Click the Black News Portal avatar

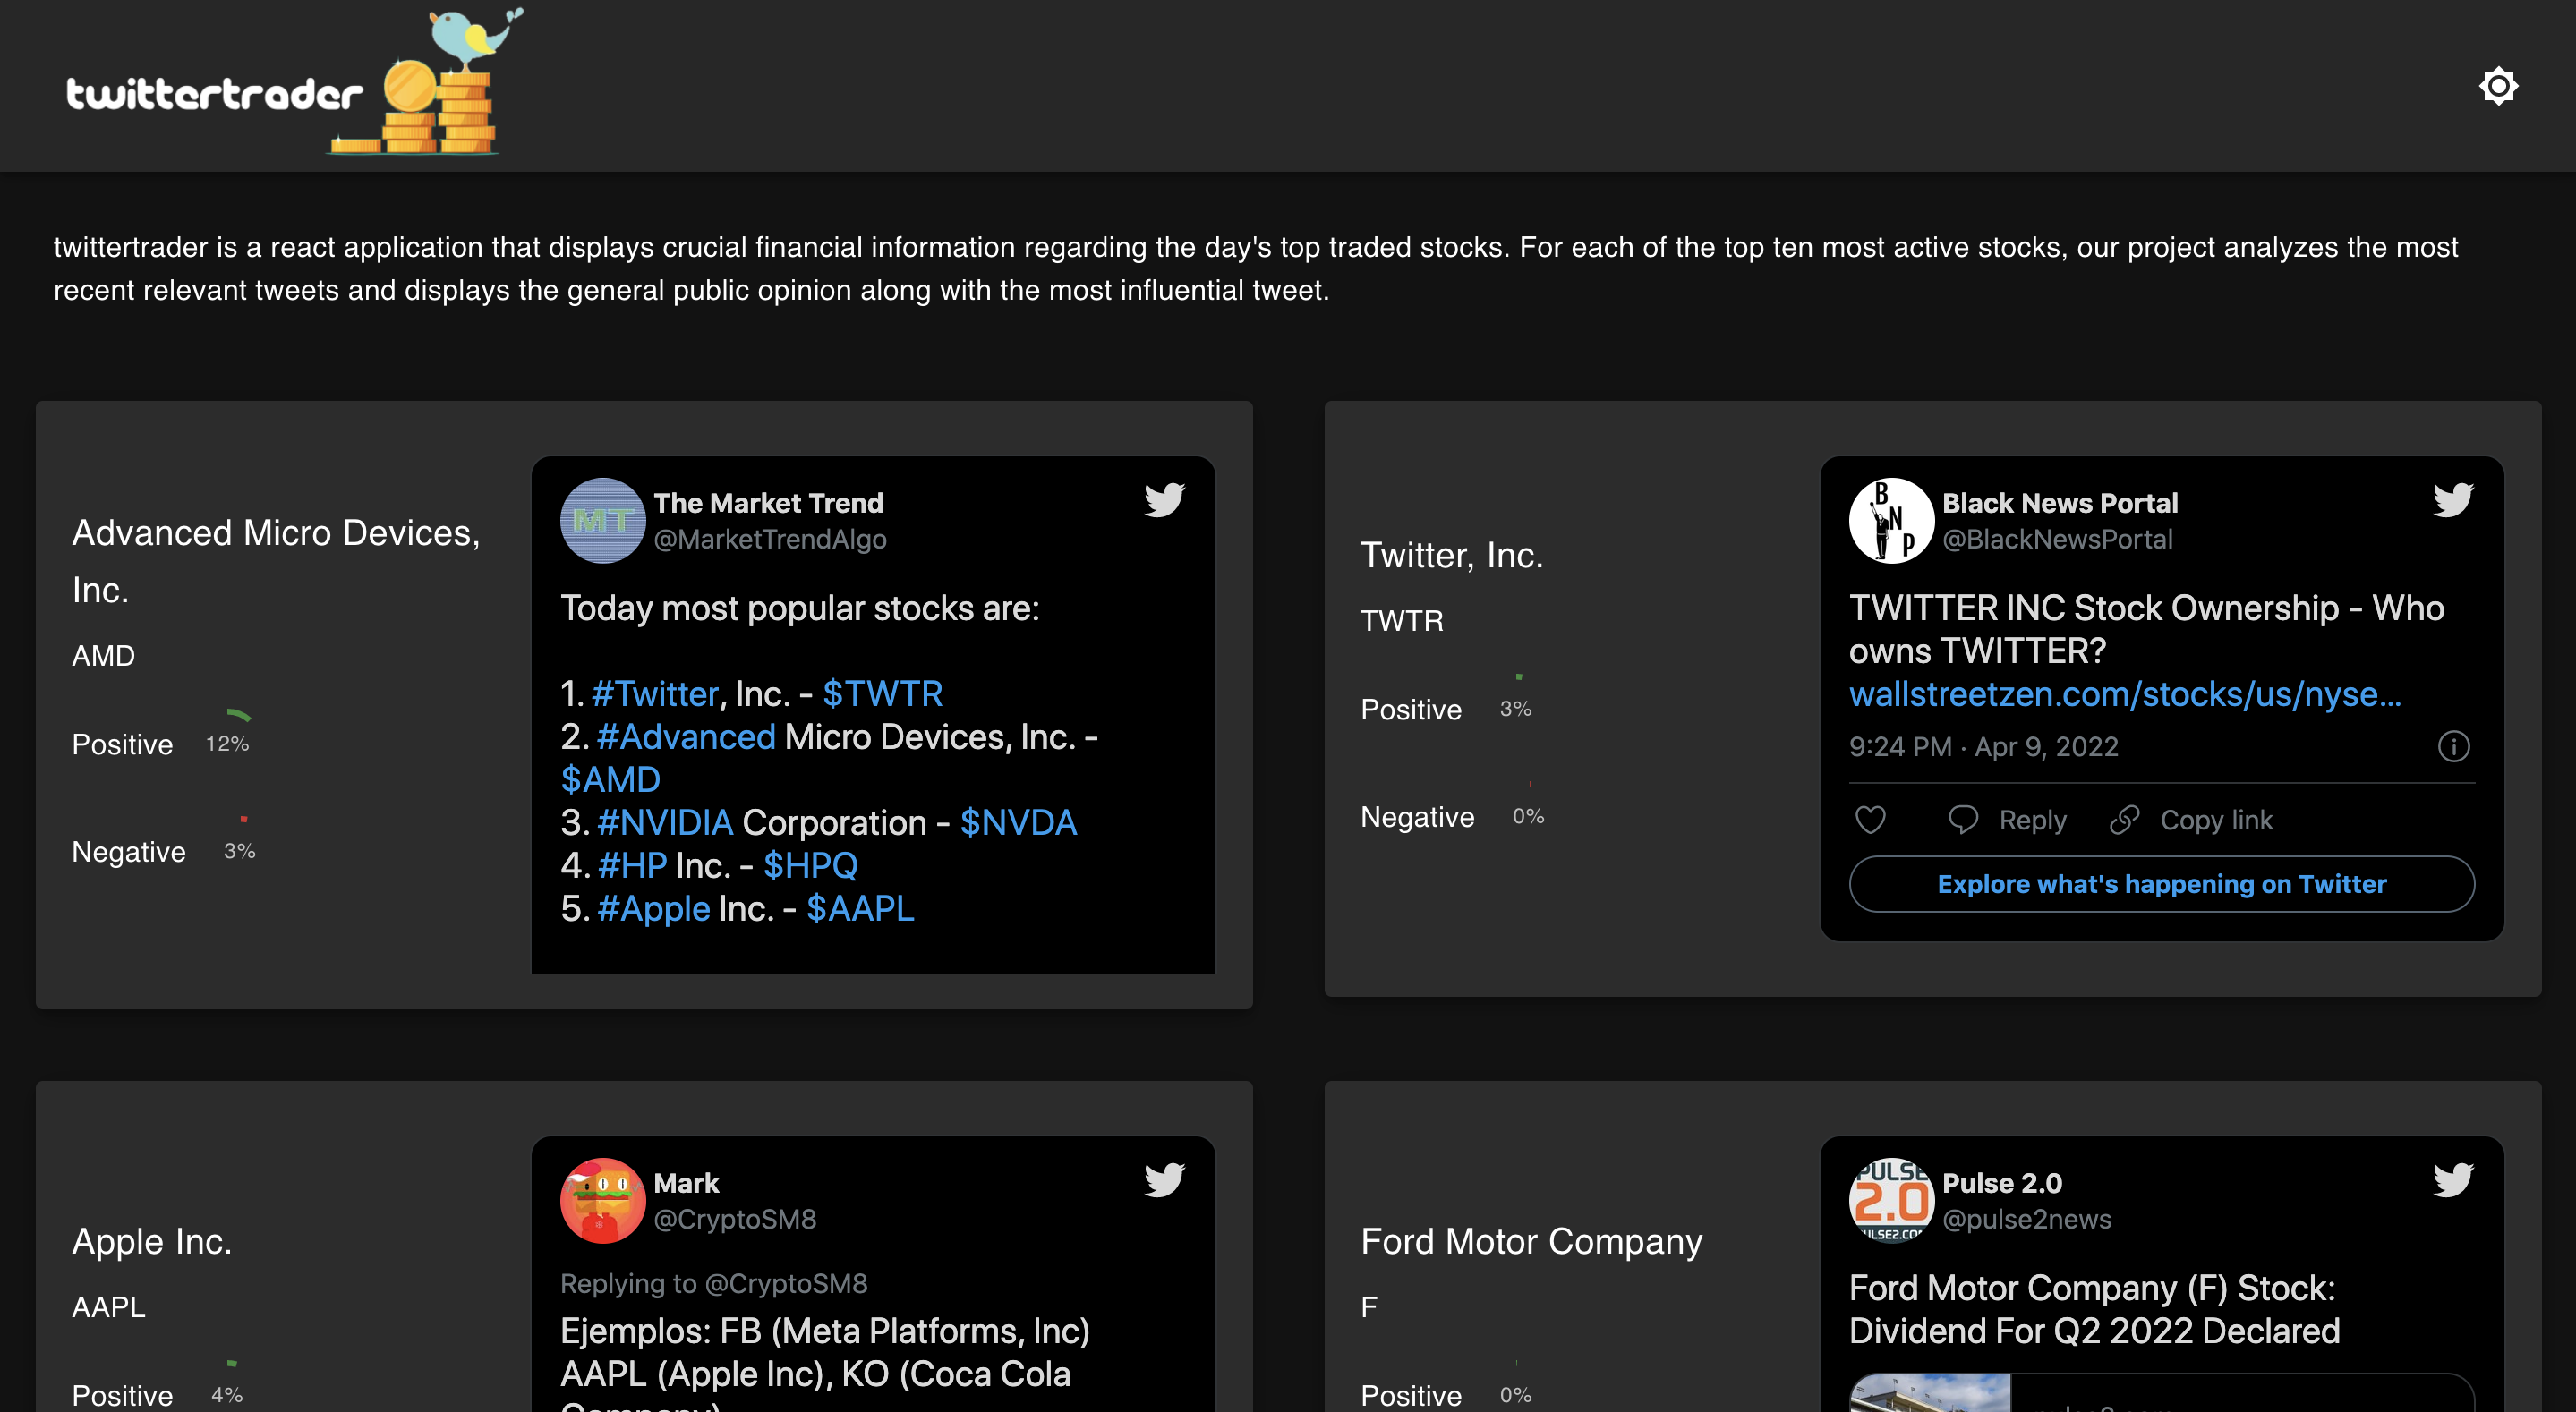tap(1890, 520)
